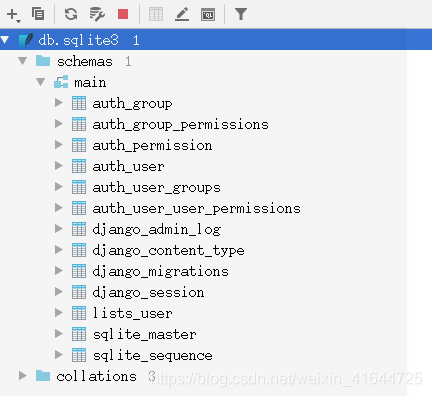Click the sqlite_sequence table icon

[x=79, y=355]
